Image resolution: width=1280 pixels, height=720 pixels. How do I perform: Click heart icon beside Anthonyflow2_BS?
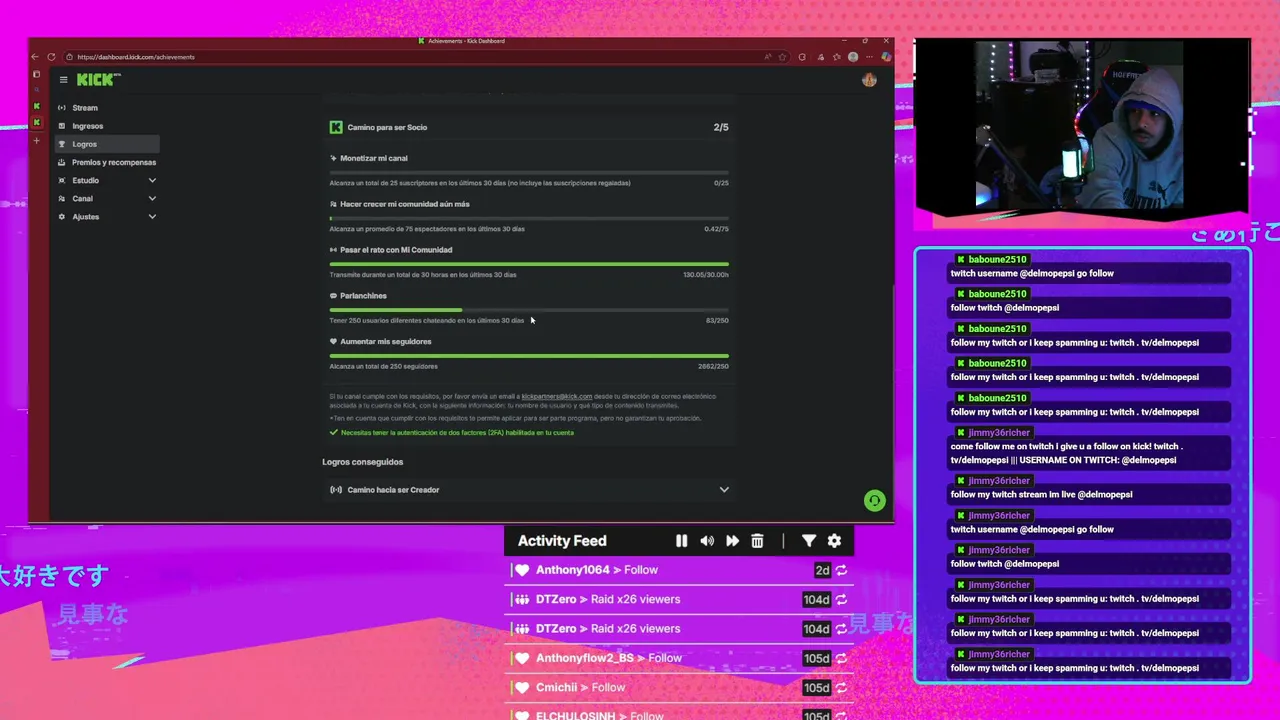(x=521, y=658)
